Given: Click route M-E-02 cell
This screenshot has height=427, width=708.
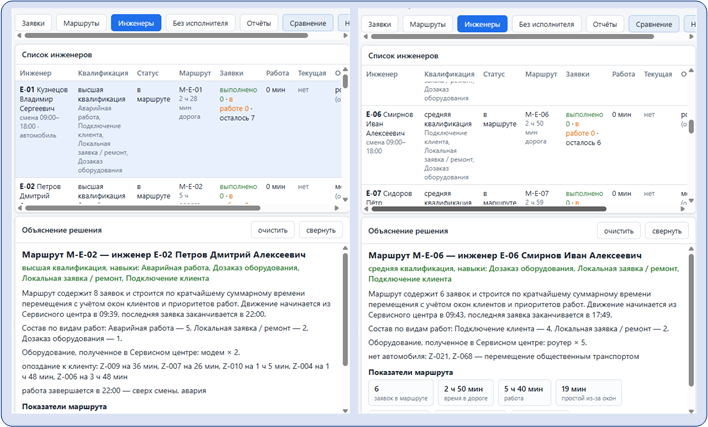Looking at the screenshot, I should click(x=191, y=186).
